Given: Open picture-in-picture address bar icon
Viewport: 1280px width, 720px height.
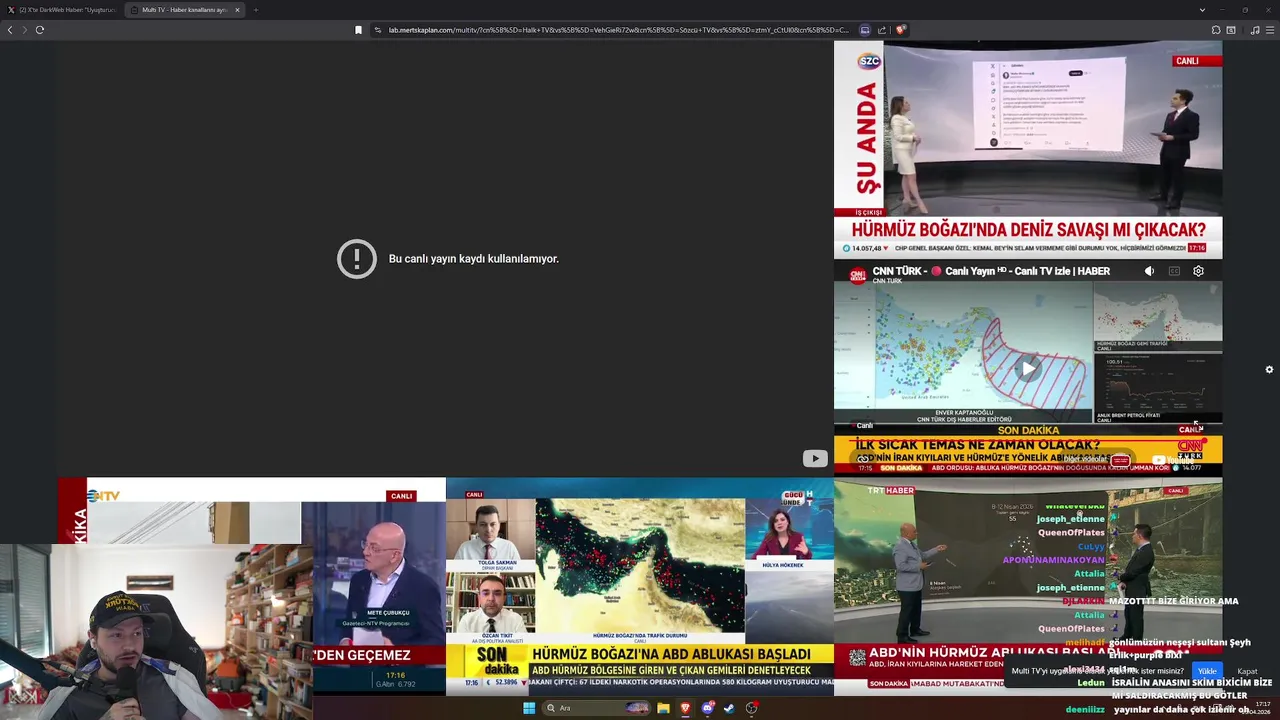Looking at the screenshot, I should tap(865, 30).
